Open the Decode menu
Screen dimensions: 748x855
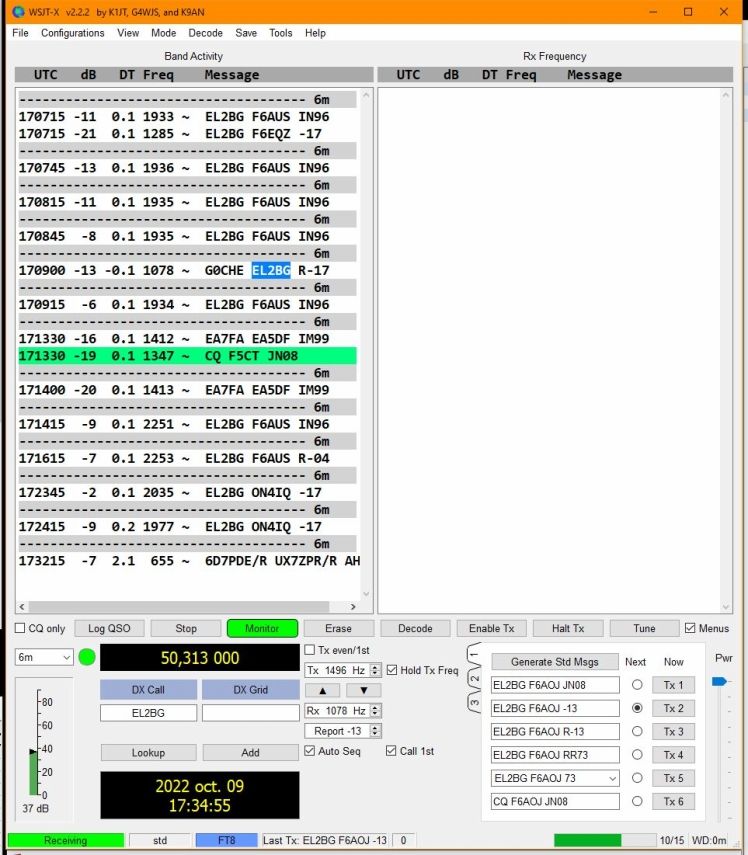click(x=205, y=33)
